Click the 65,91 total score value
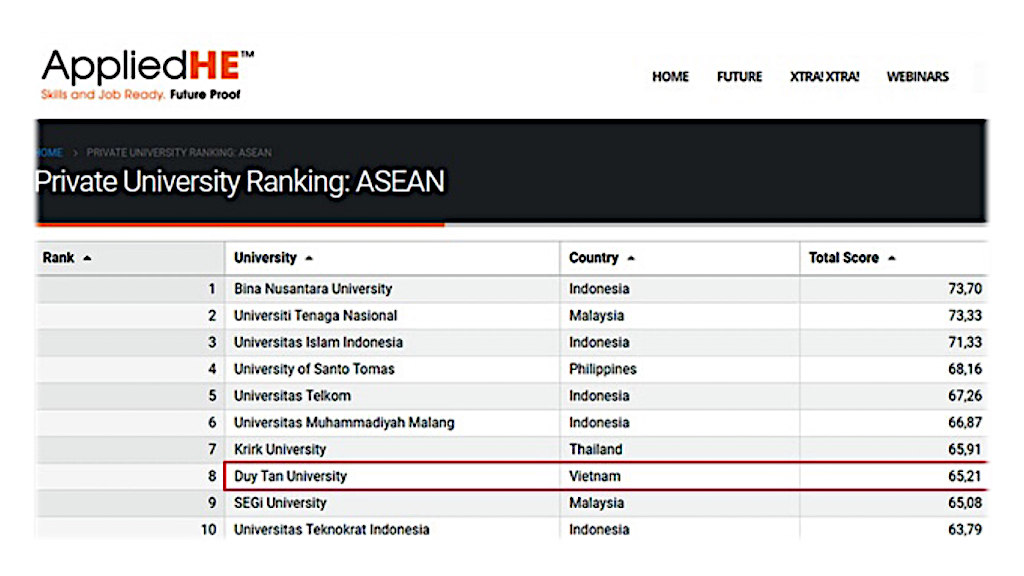1024x576 pixels. tap(965, 449)
